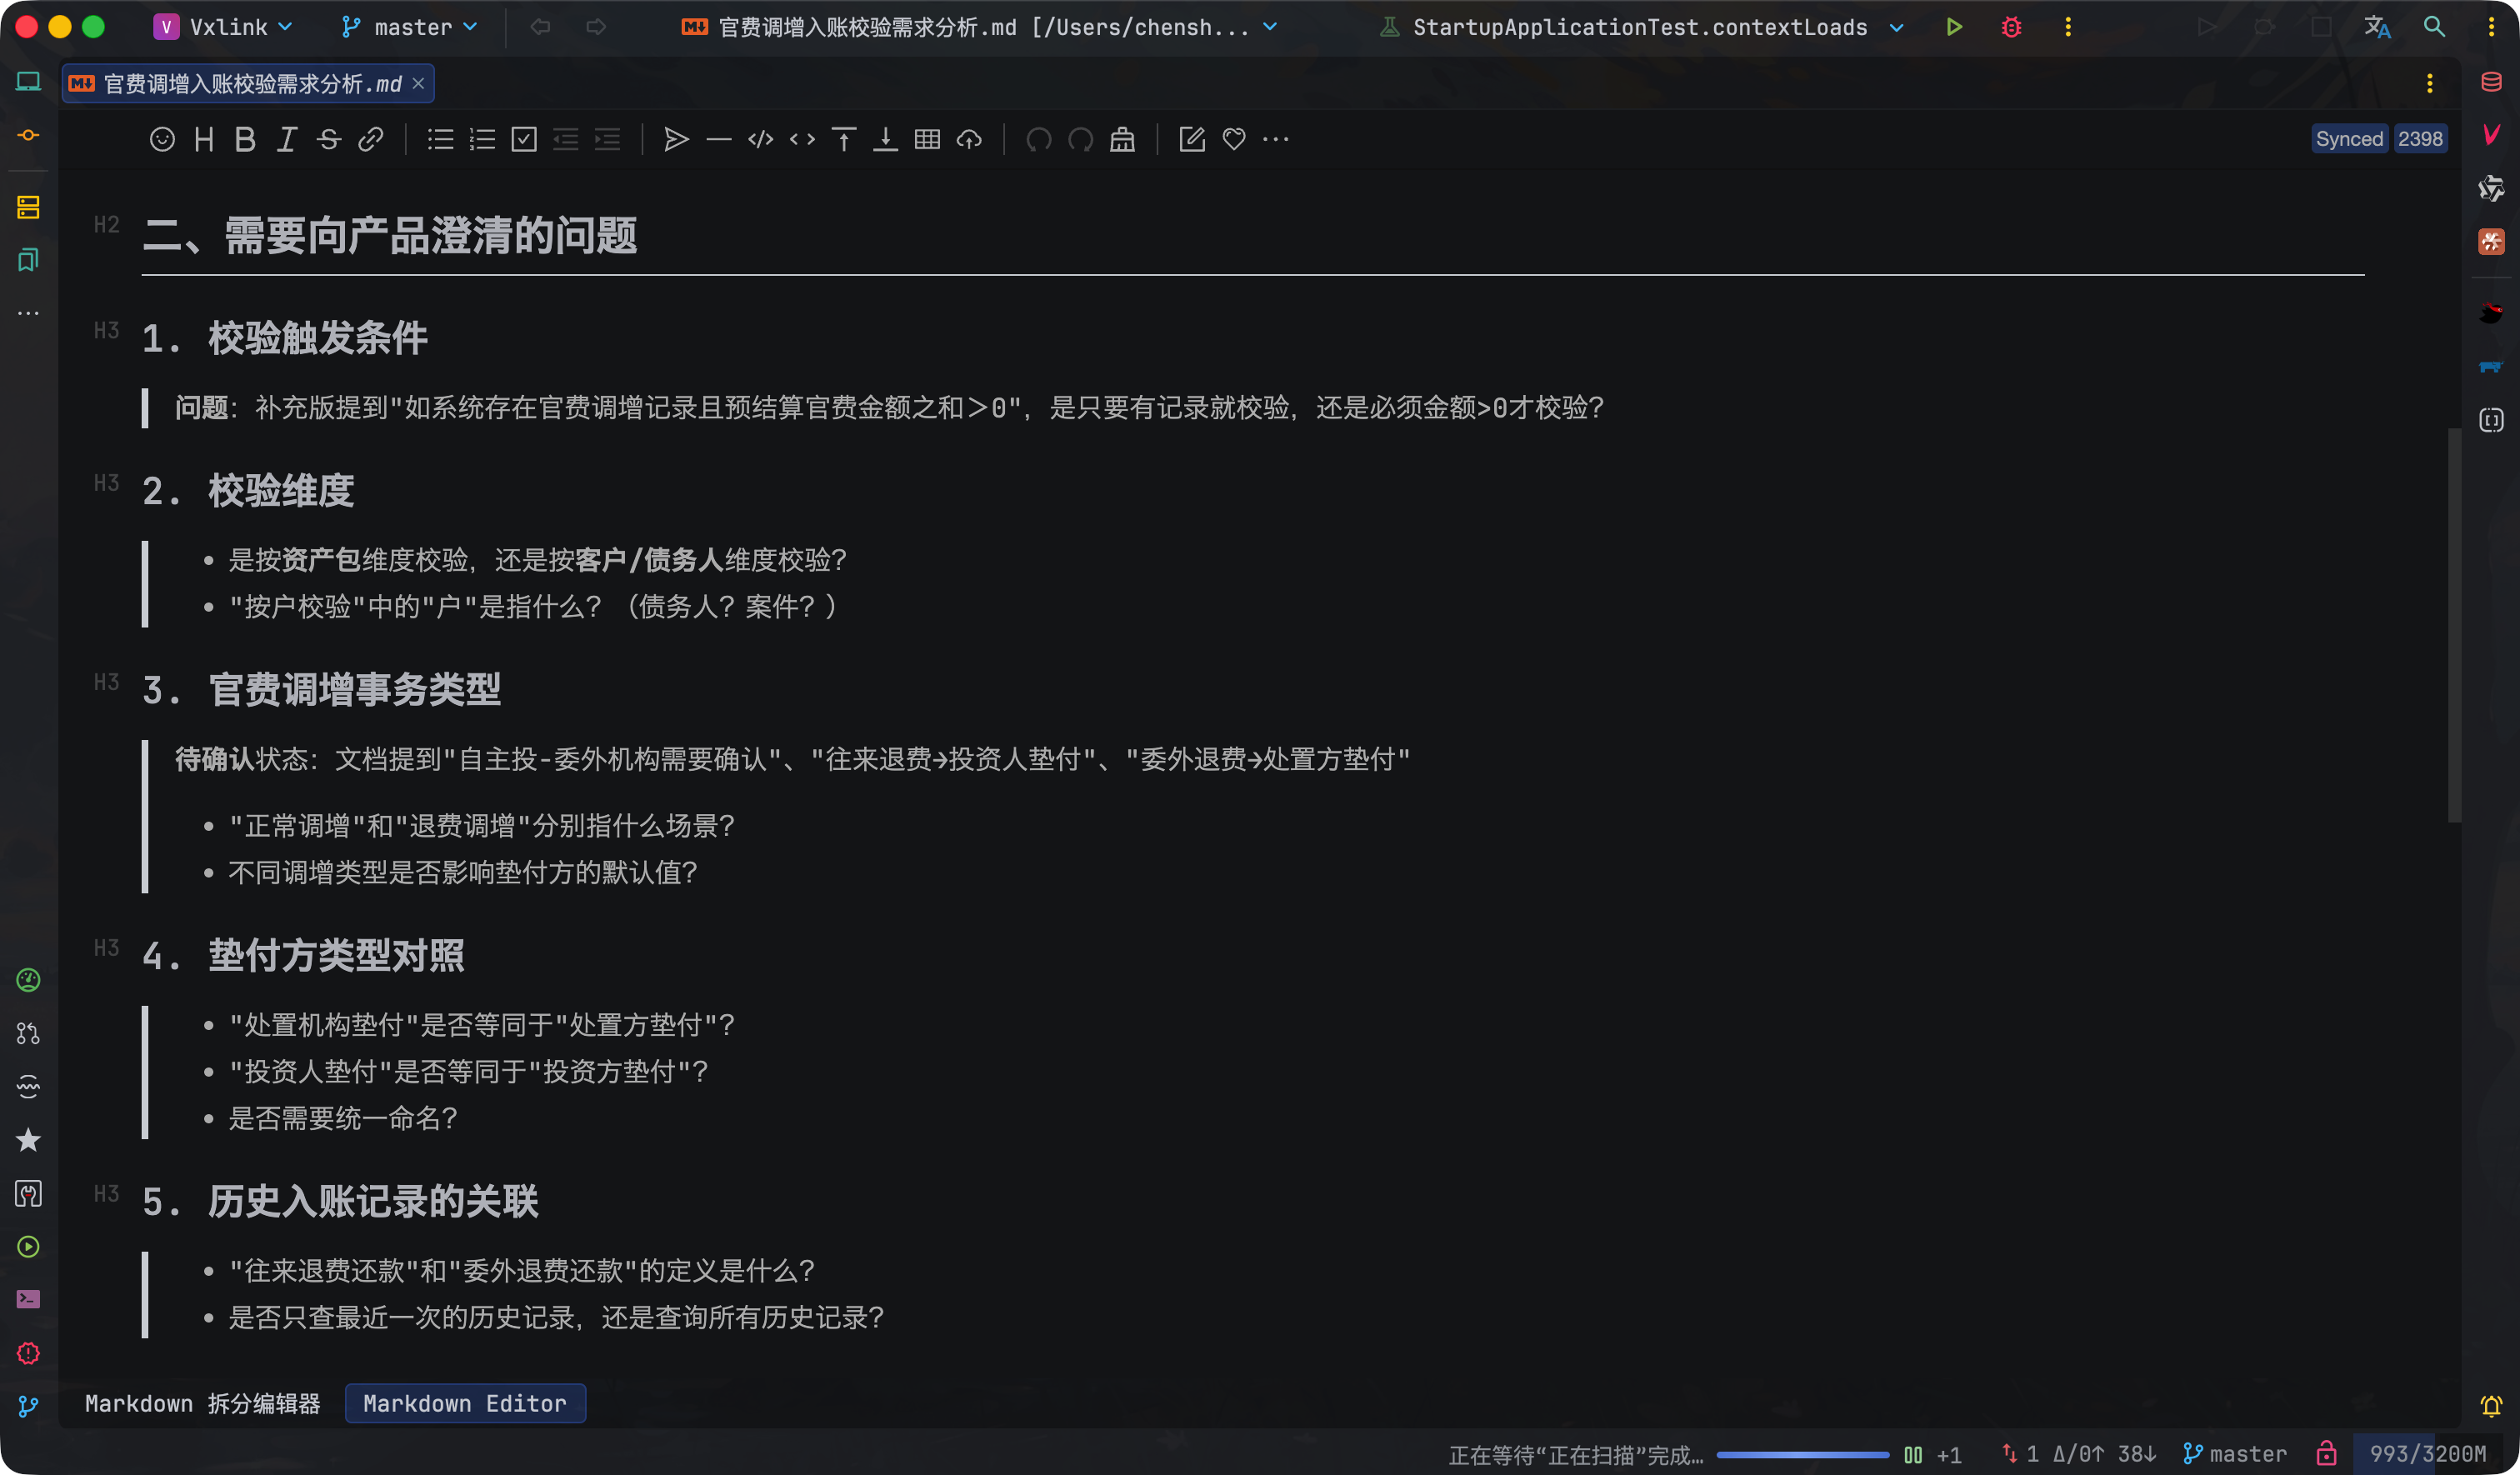Pause the background scanning process
The image size is (2520, 1475).
[1913, 1454]
